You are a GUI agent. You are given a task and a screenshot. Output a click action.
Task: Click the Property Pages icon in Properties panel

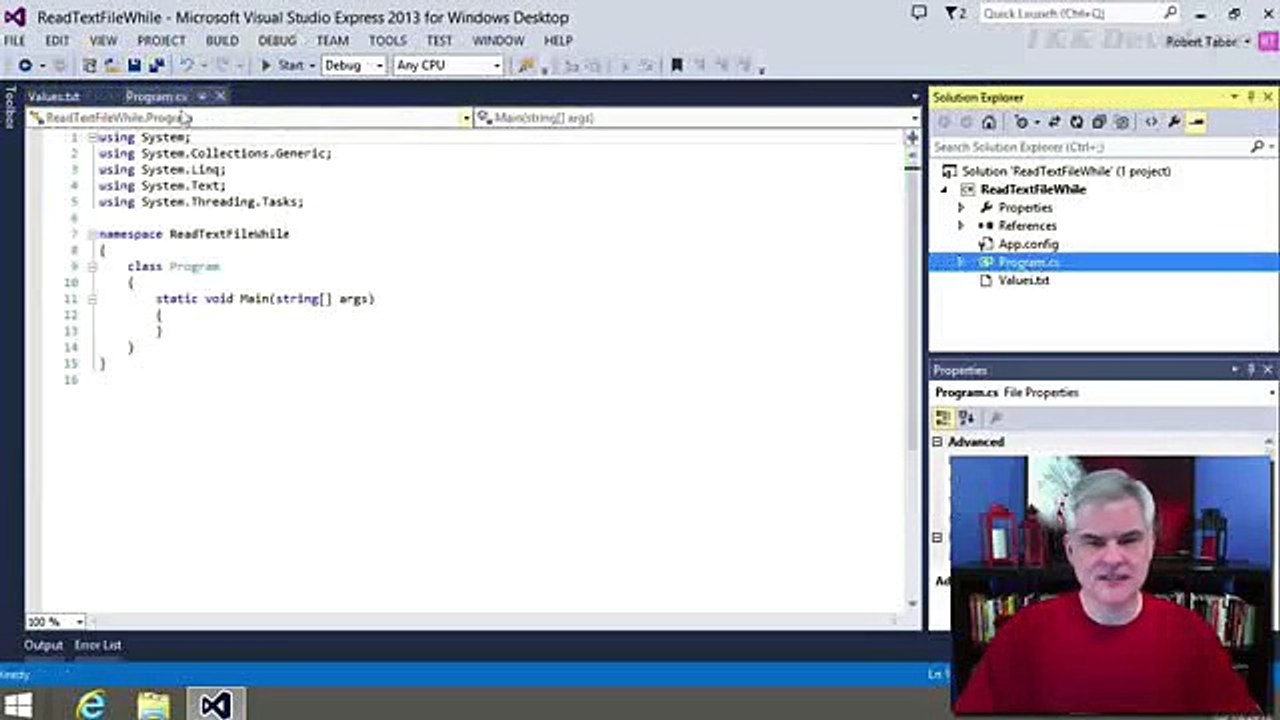tap(995, 418)
